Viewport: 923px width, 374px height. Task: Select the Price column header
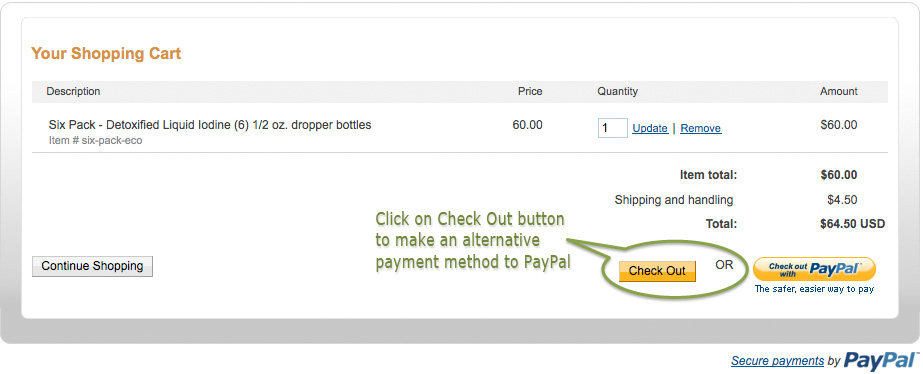point(530,91)
